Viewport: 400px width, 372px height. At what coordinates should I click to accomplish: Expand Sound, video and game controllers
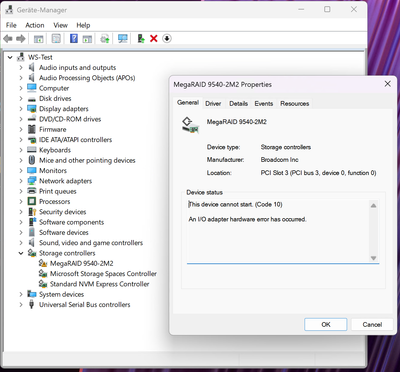click(21, 243)
